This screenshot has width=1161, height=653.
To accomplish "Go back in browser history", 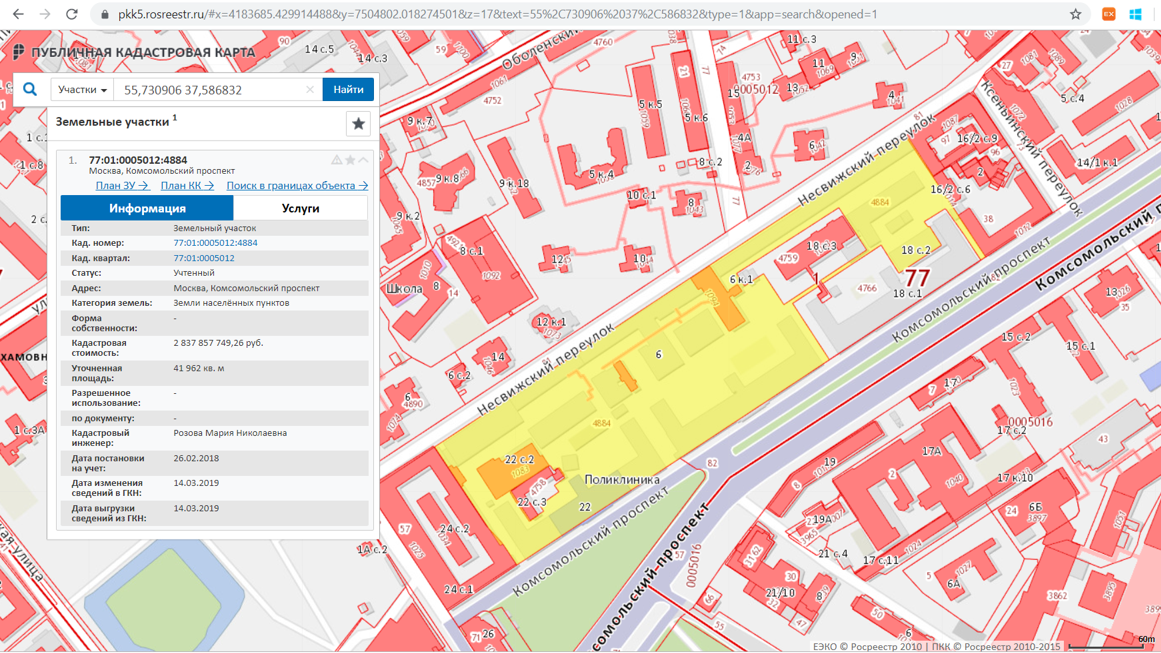I will coord(19,14).
